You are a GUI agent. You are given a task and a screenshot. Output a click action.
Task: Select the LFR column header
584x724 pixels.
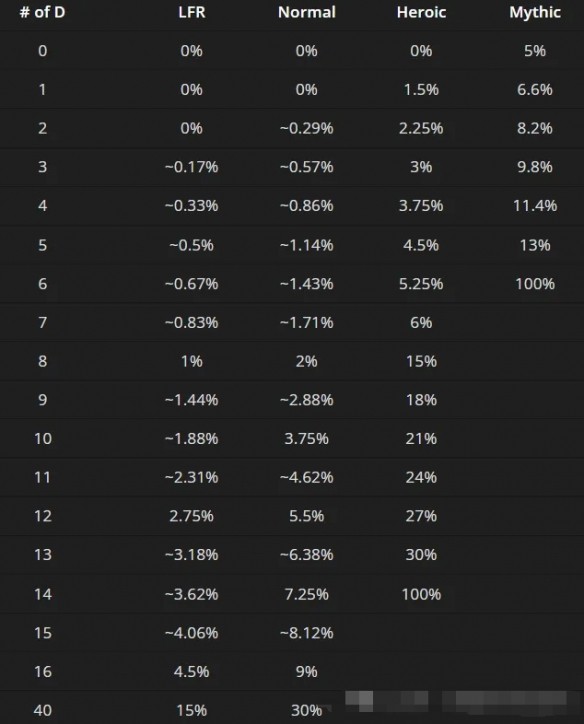[x=192, y=12]
